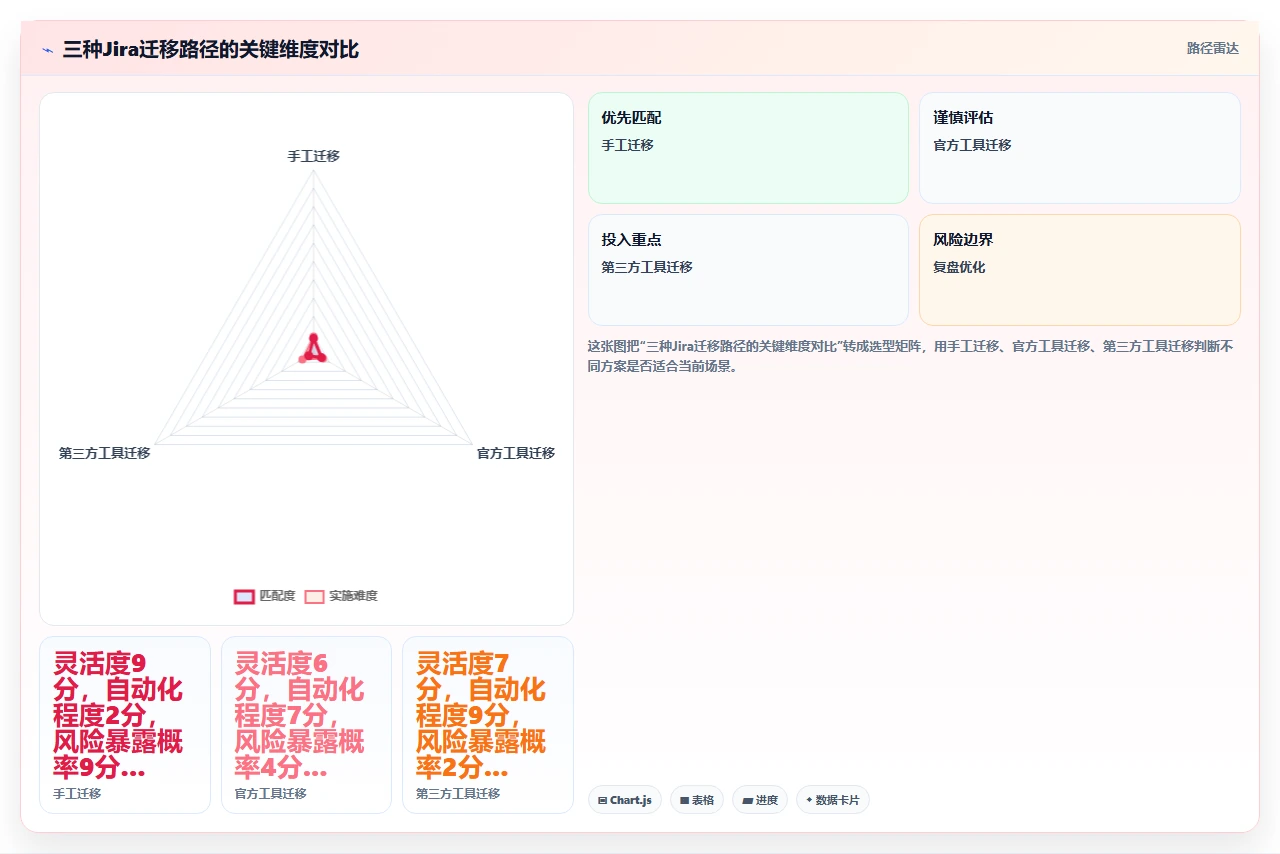
Task: Click the 匹配度 legend color box
Action: 244,596
